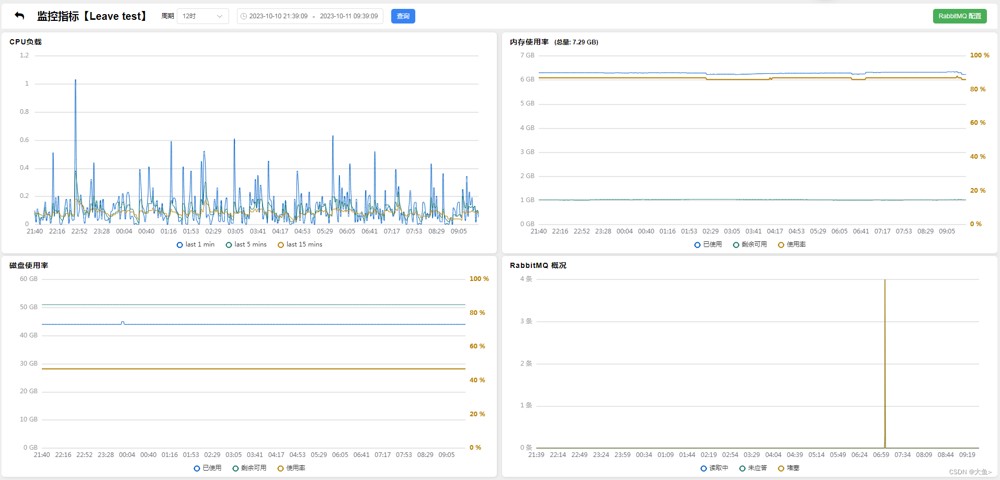1000x480 pixels.
Task: Click the end date 2023-10-11 09:39:09 field
Action: (348, 17)
